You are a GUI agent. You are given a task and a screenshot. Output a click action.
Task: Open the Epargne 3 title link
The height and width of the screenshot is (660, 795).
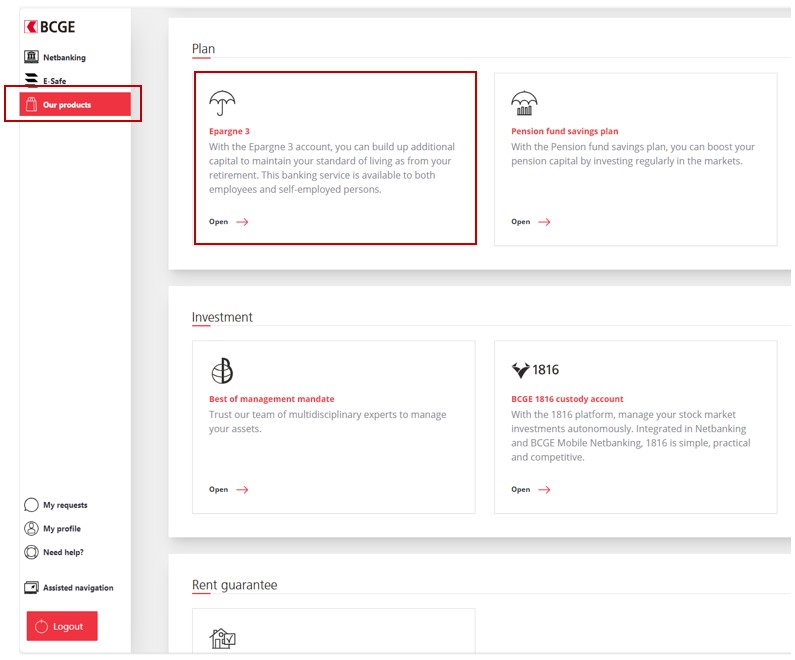(x=229, y=131)
